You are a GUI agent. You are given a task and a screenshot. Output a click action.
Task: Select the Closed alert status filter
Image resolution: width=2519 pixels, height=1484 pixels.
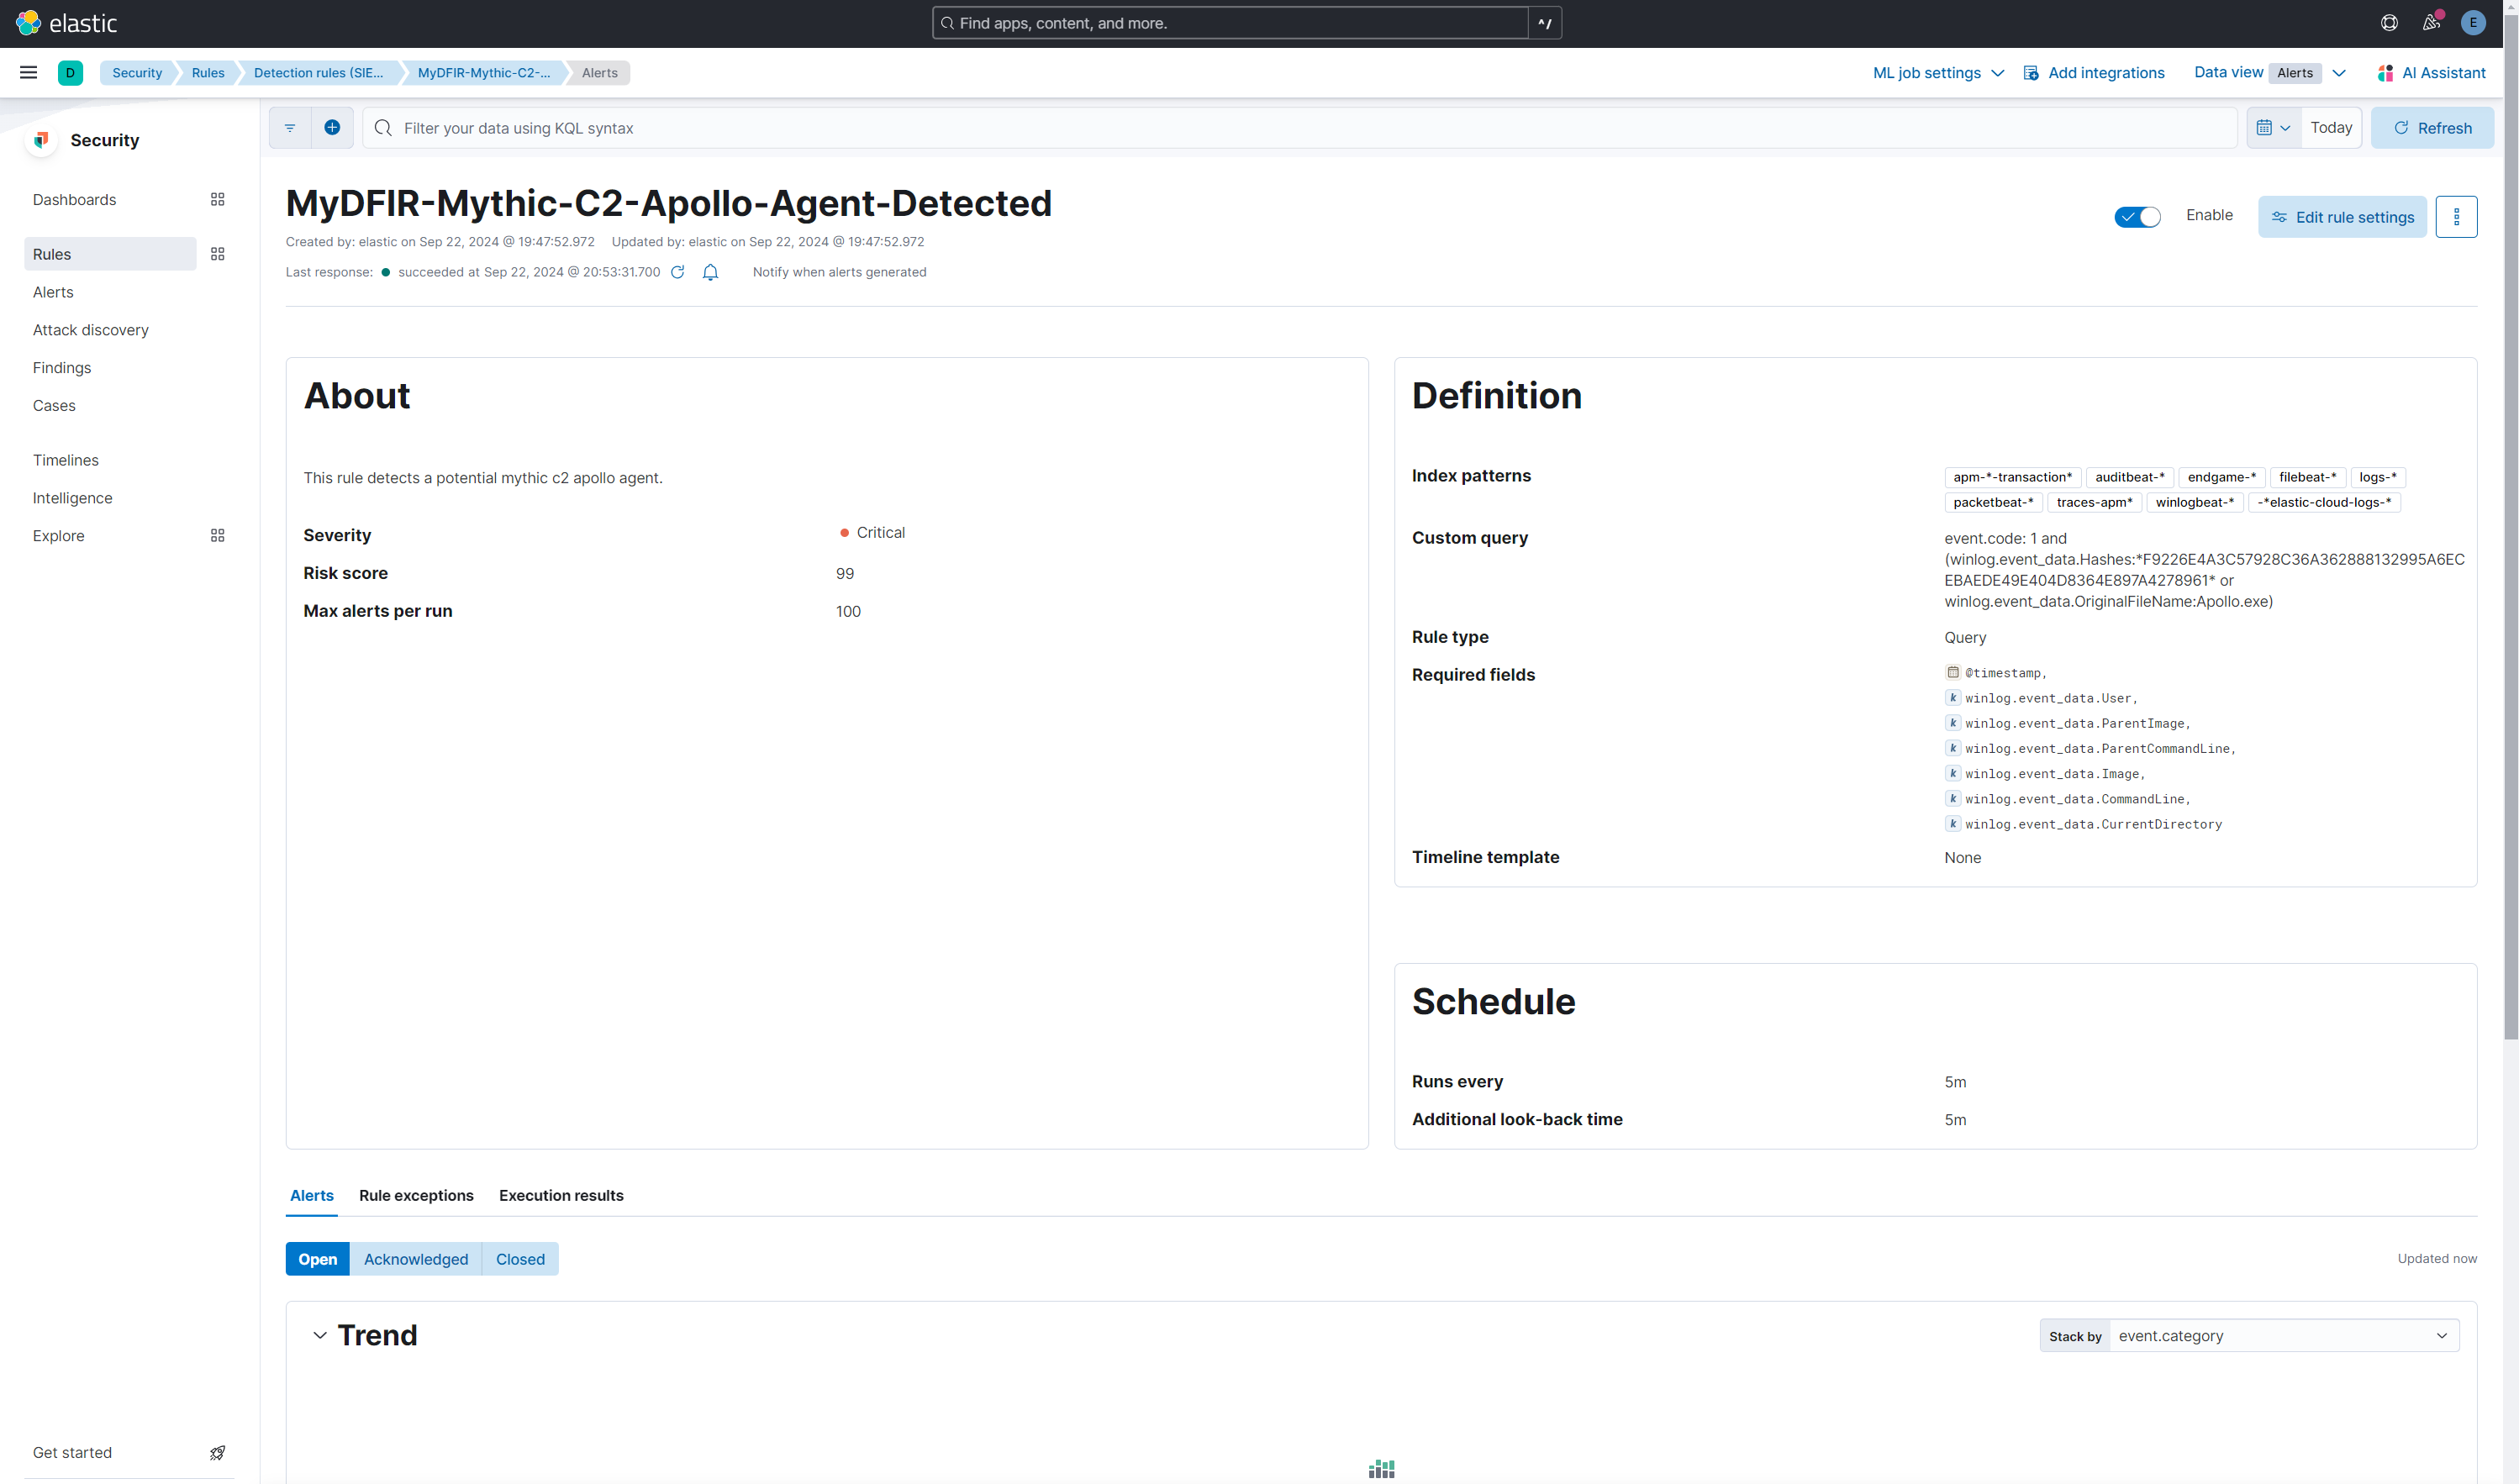point(520,1259)
